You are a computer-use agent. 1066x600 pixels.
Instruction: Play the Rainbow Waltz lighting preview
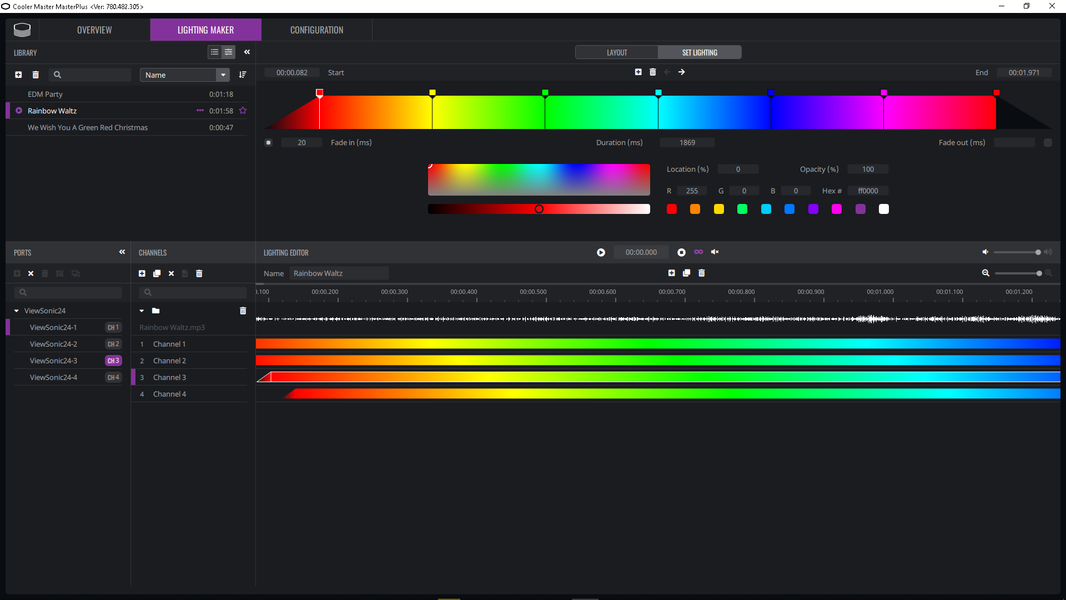(601, 252)
